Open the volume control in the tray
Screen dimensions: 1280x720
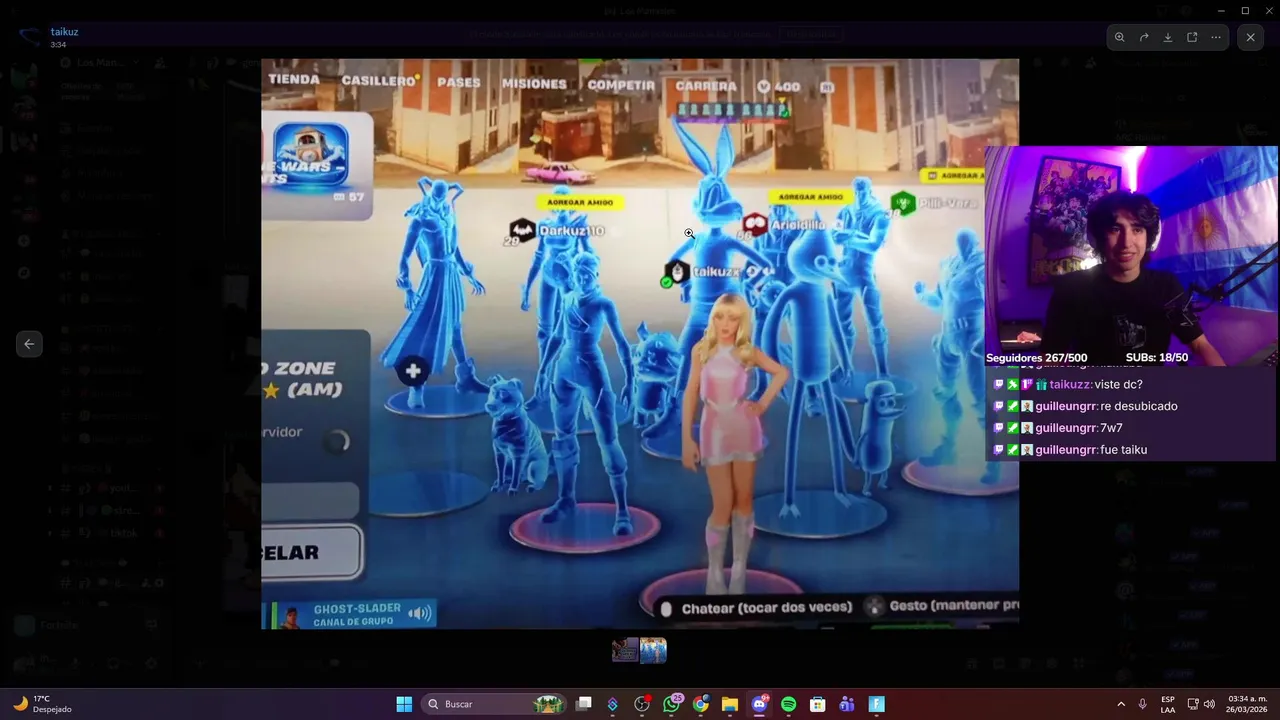(x=1209, y=704)
